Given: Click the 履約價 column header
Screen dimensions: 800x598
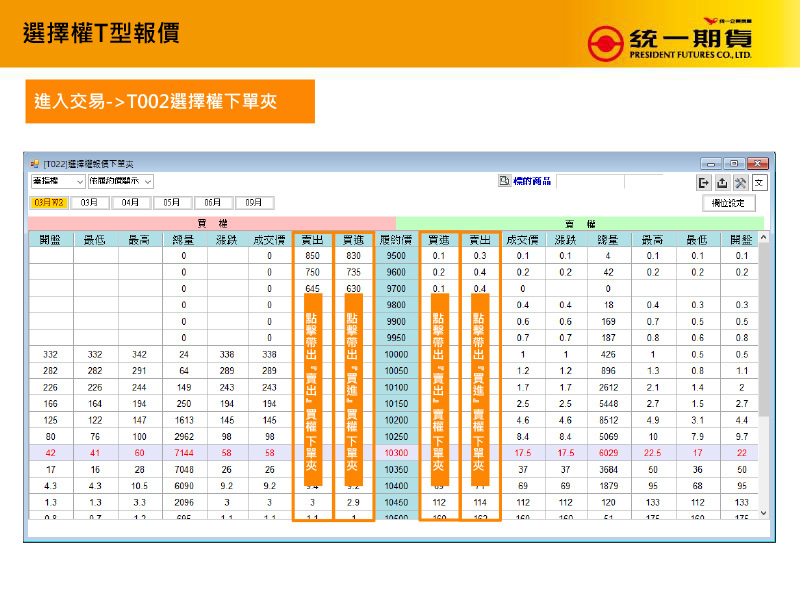Looking at the screenshot, I should point(396,240).
